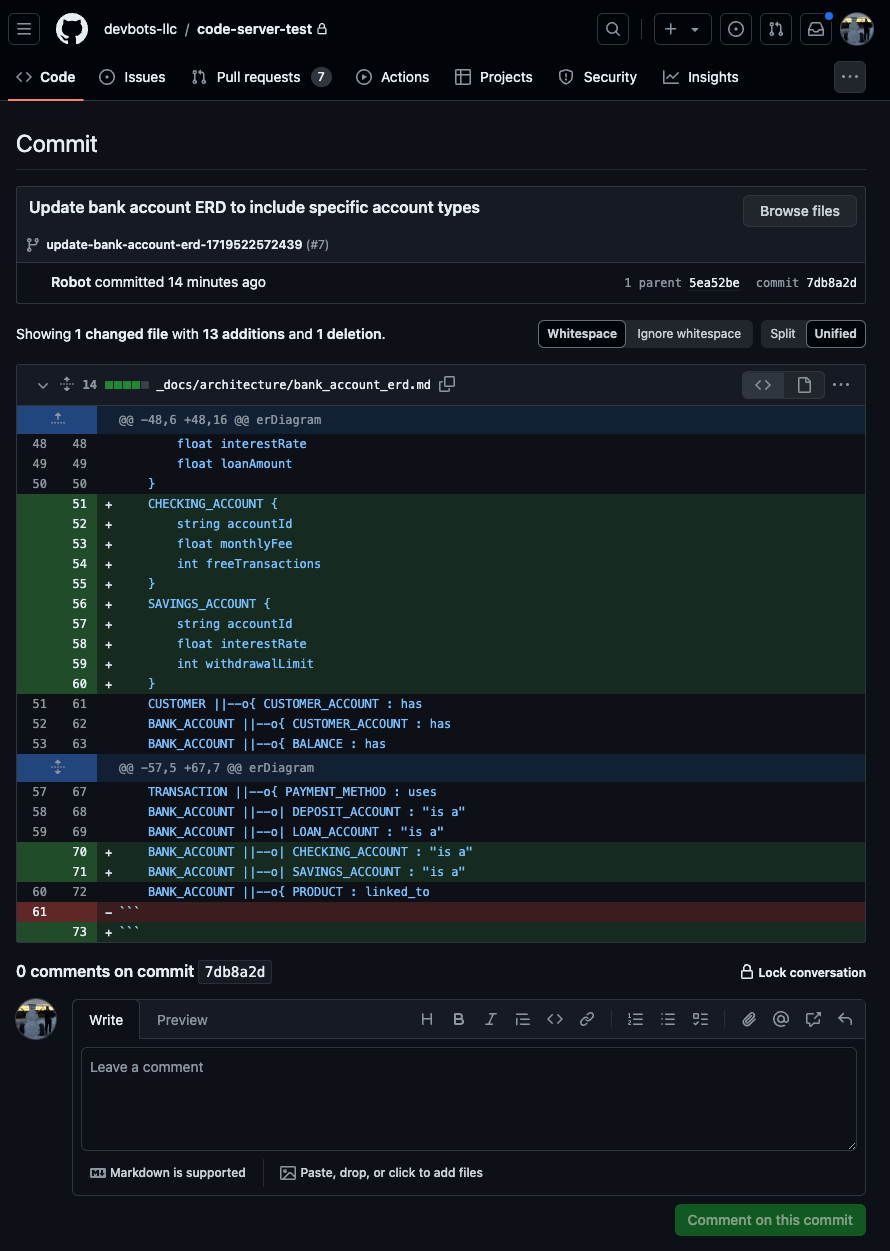The image size is (890, 1251).
Task: Open the Pull requests tab
Action: coord(260,77)
